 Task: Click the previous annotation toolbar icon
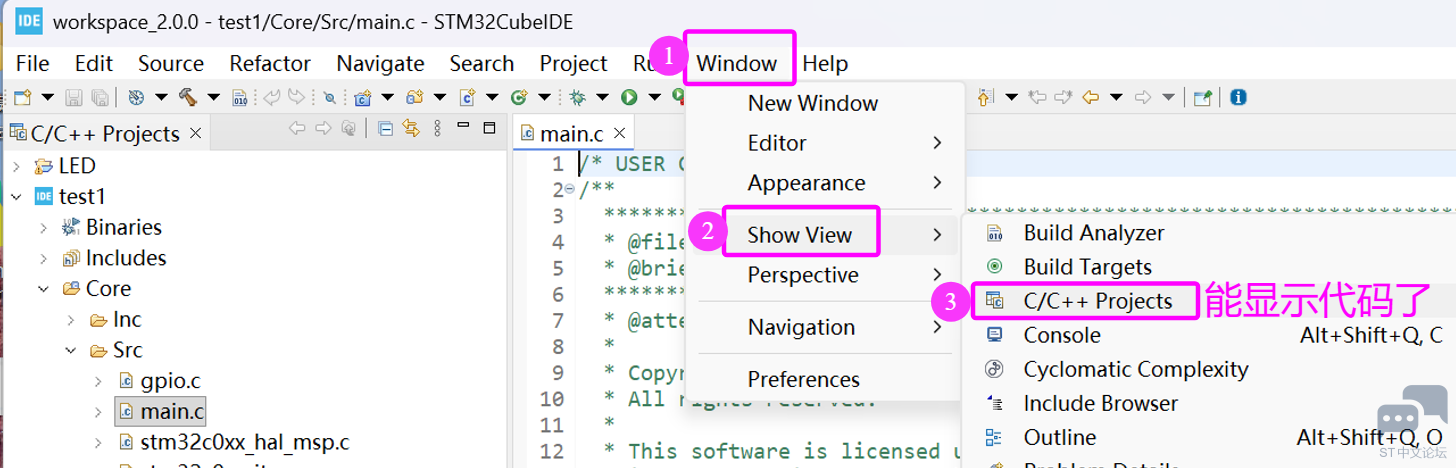coord(984,97)
